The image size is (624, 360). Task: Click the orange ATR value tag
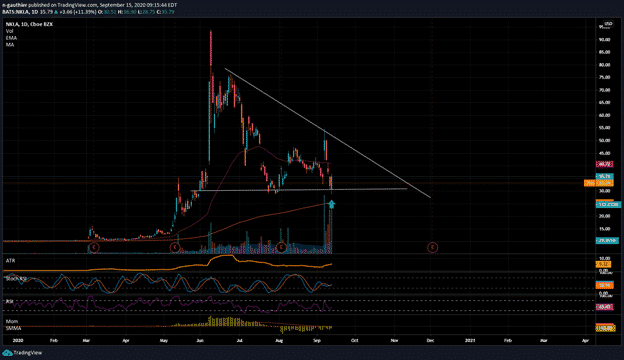coord(603,264)
